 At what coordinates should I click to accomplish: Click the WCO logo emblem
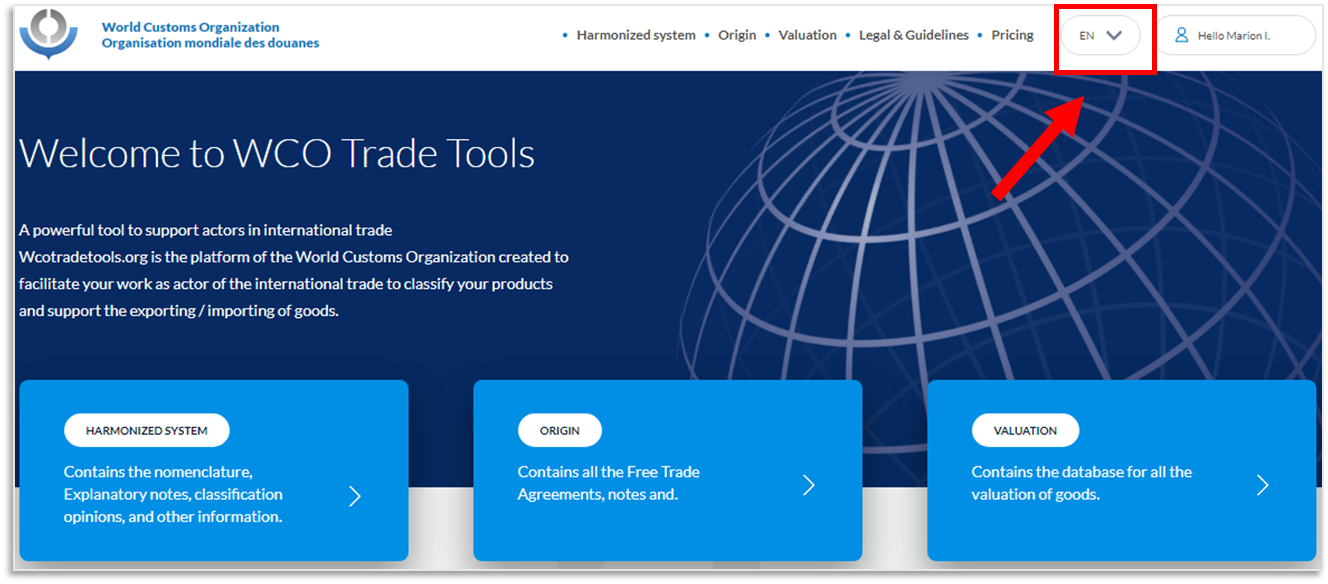48,35
